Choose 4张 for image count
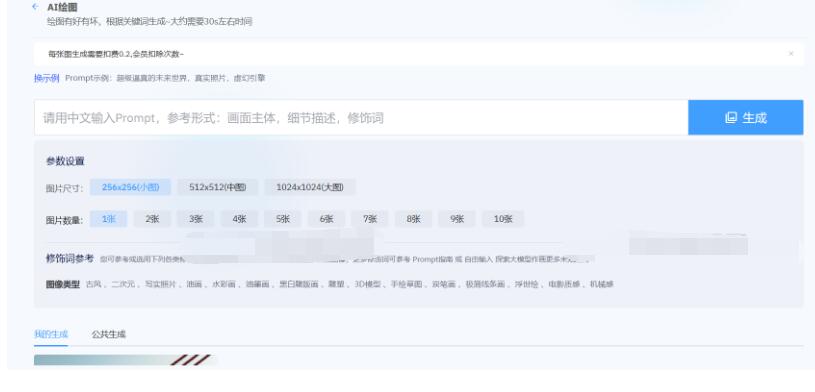The width and height of the screenshot is (815, 392). (x=239, y=219)
